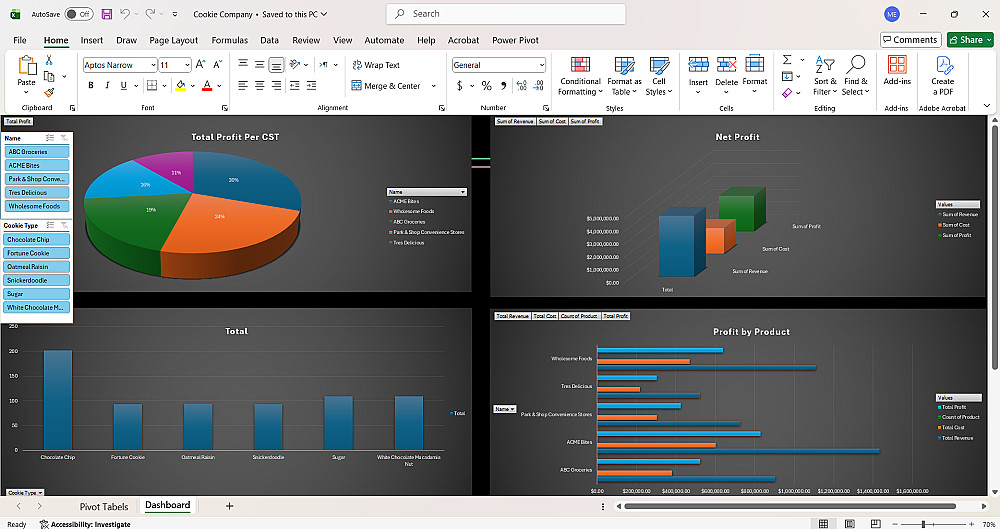Click the Comments button
This screenshot has width=1000, height=529.
tap(911, 40)
